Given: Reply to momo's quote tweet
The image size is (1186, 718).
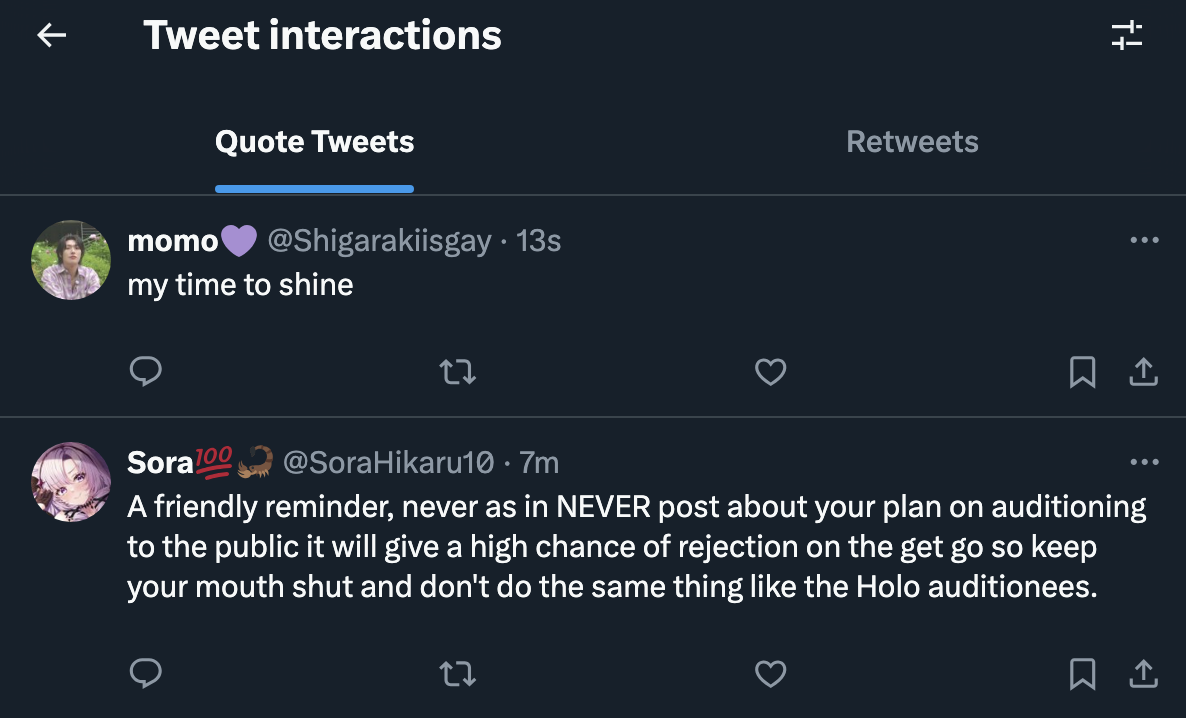Looking at the screenshot, I should pos(146,372).
